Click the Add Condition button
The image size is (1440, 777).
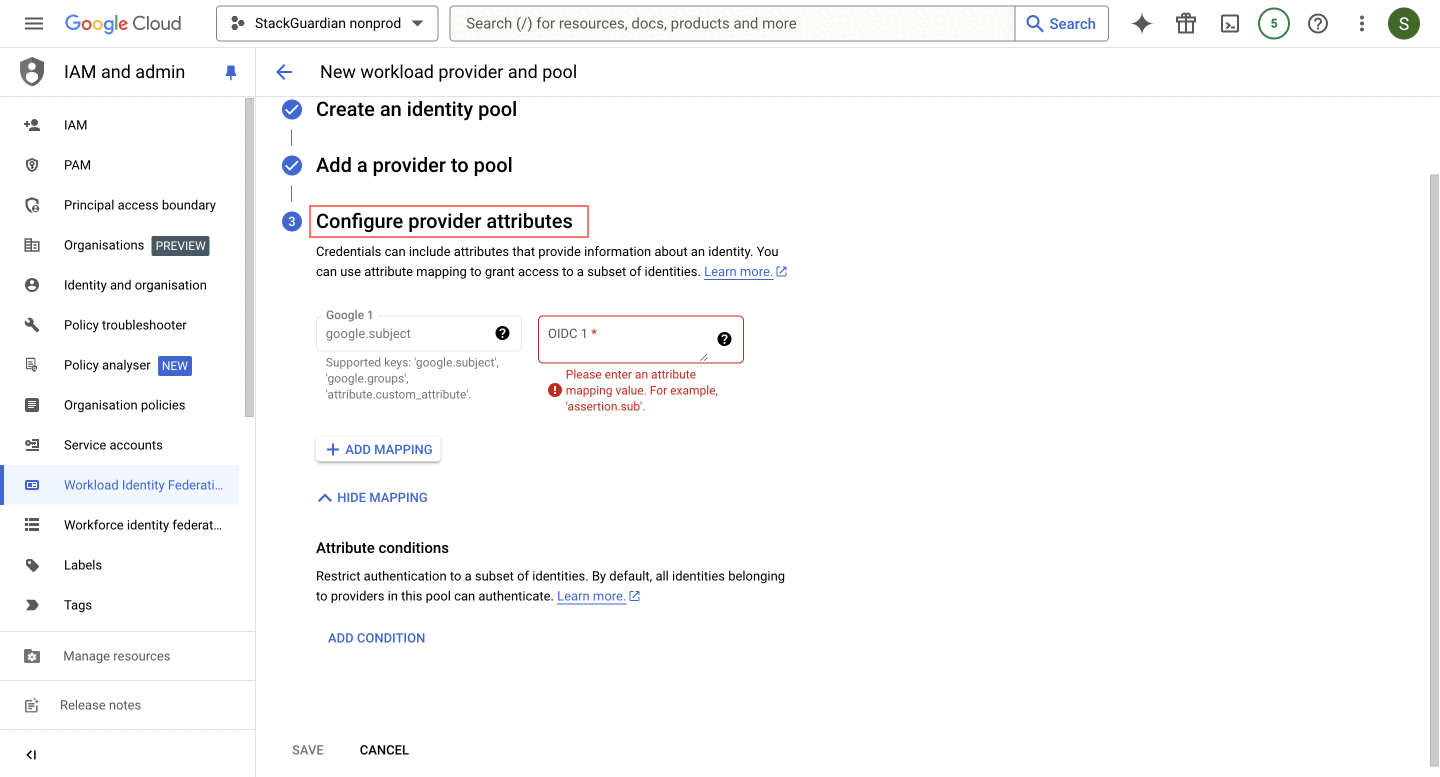pos(376,638)
